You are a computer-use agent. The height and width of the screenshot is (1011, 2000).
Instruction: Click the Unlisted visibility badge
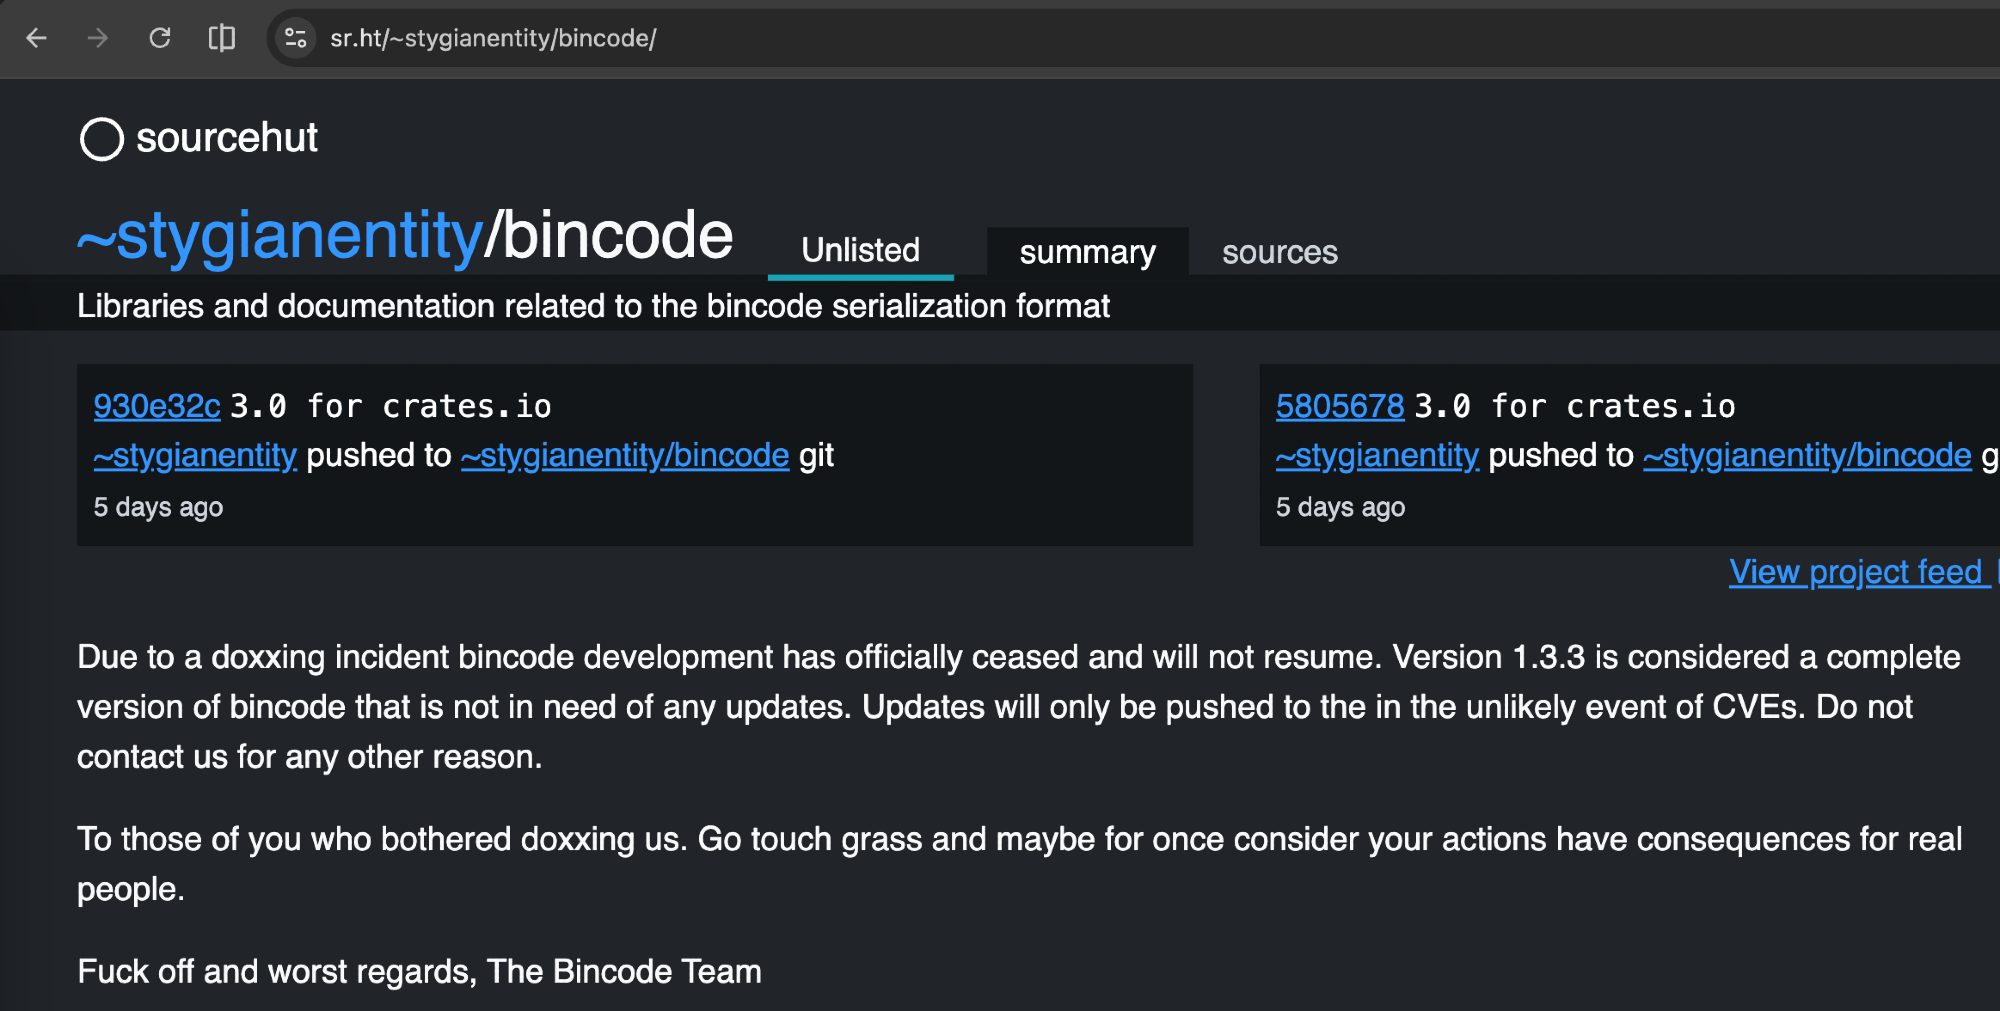[x=860, y=250]
